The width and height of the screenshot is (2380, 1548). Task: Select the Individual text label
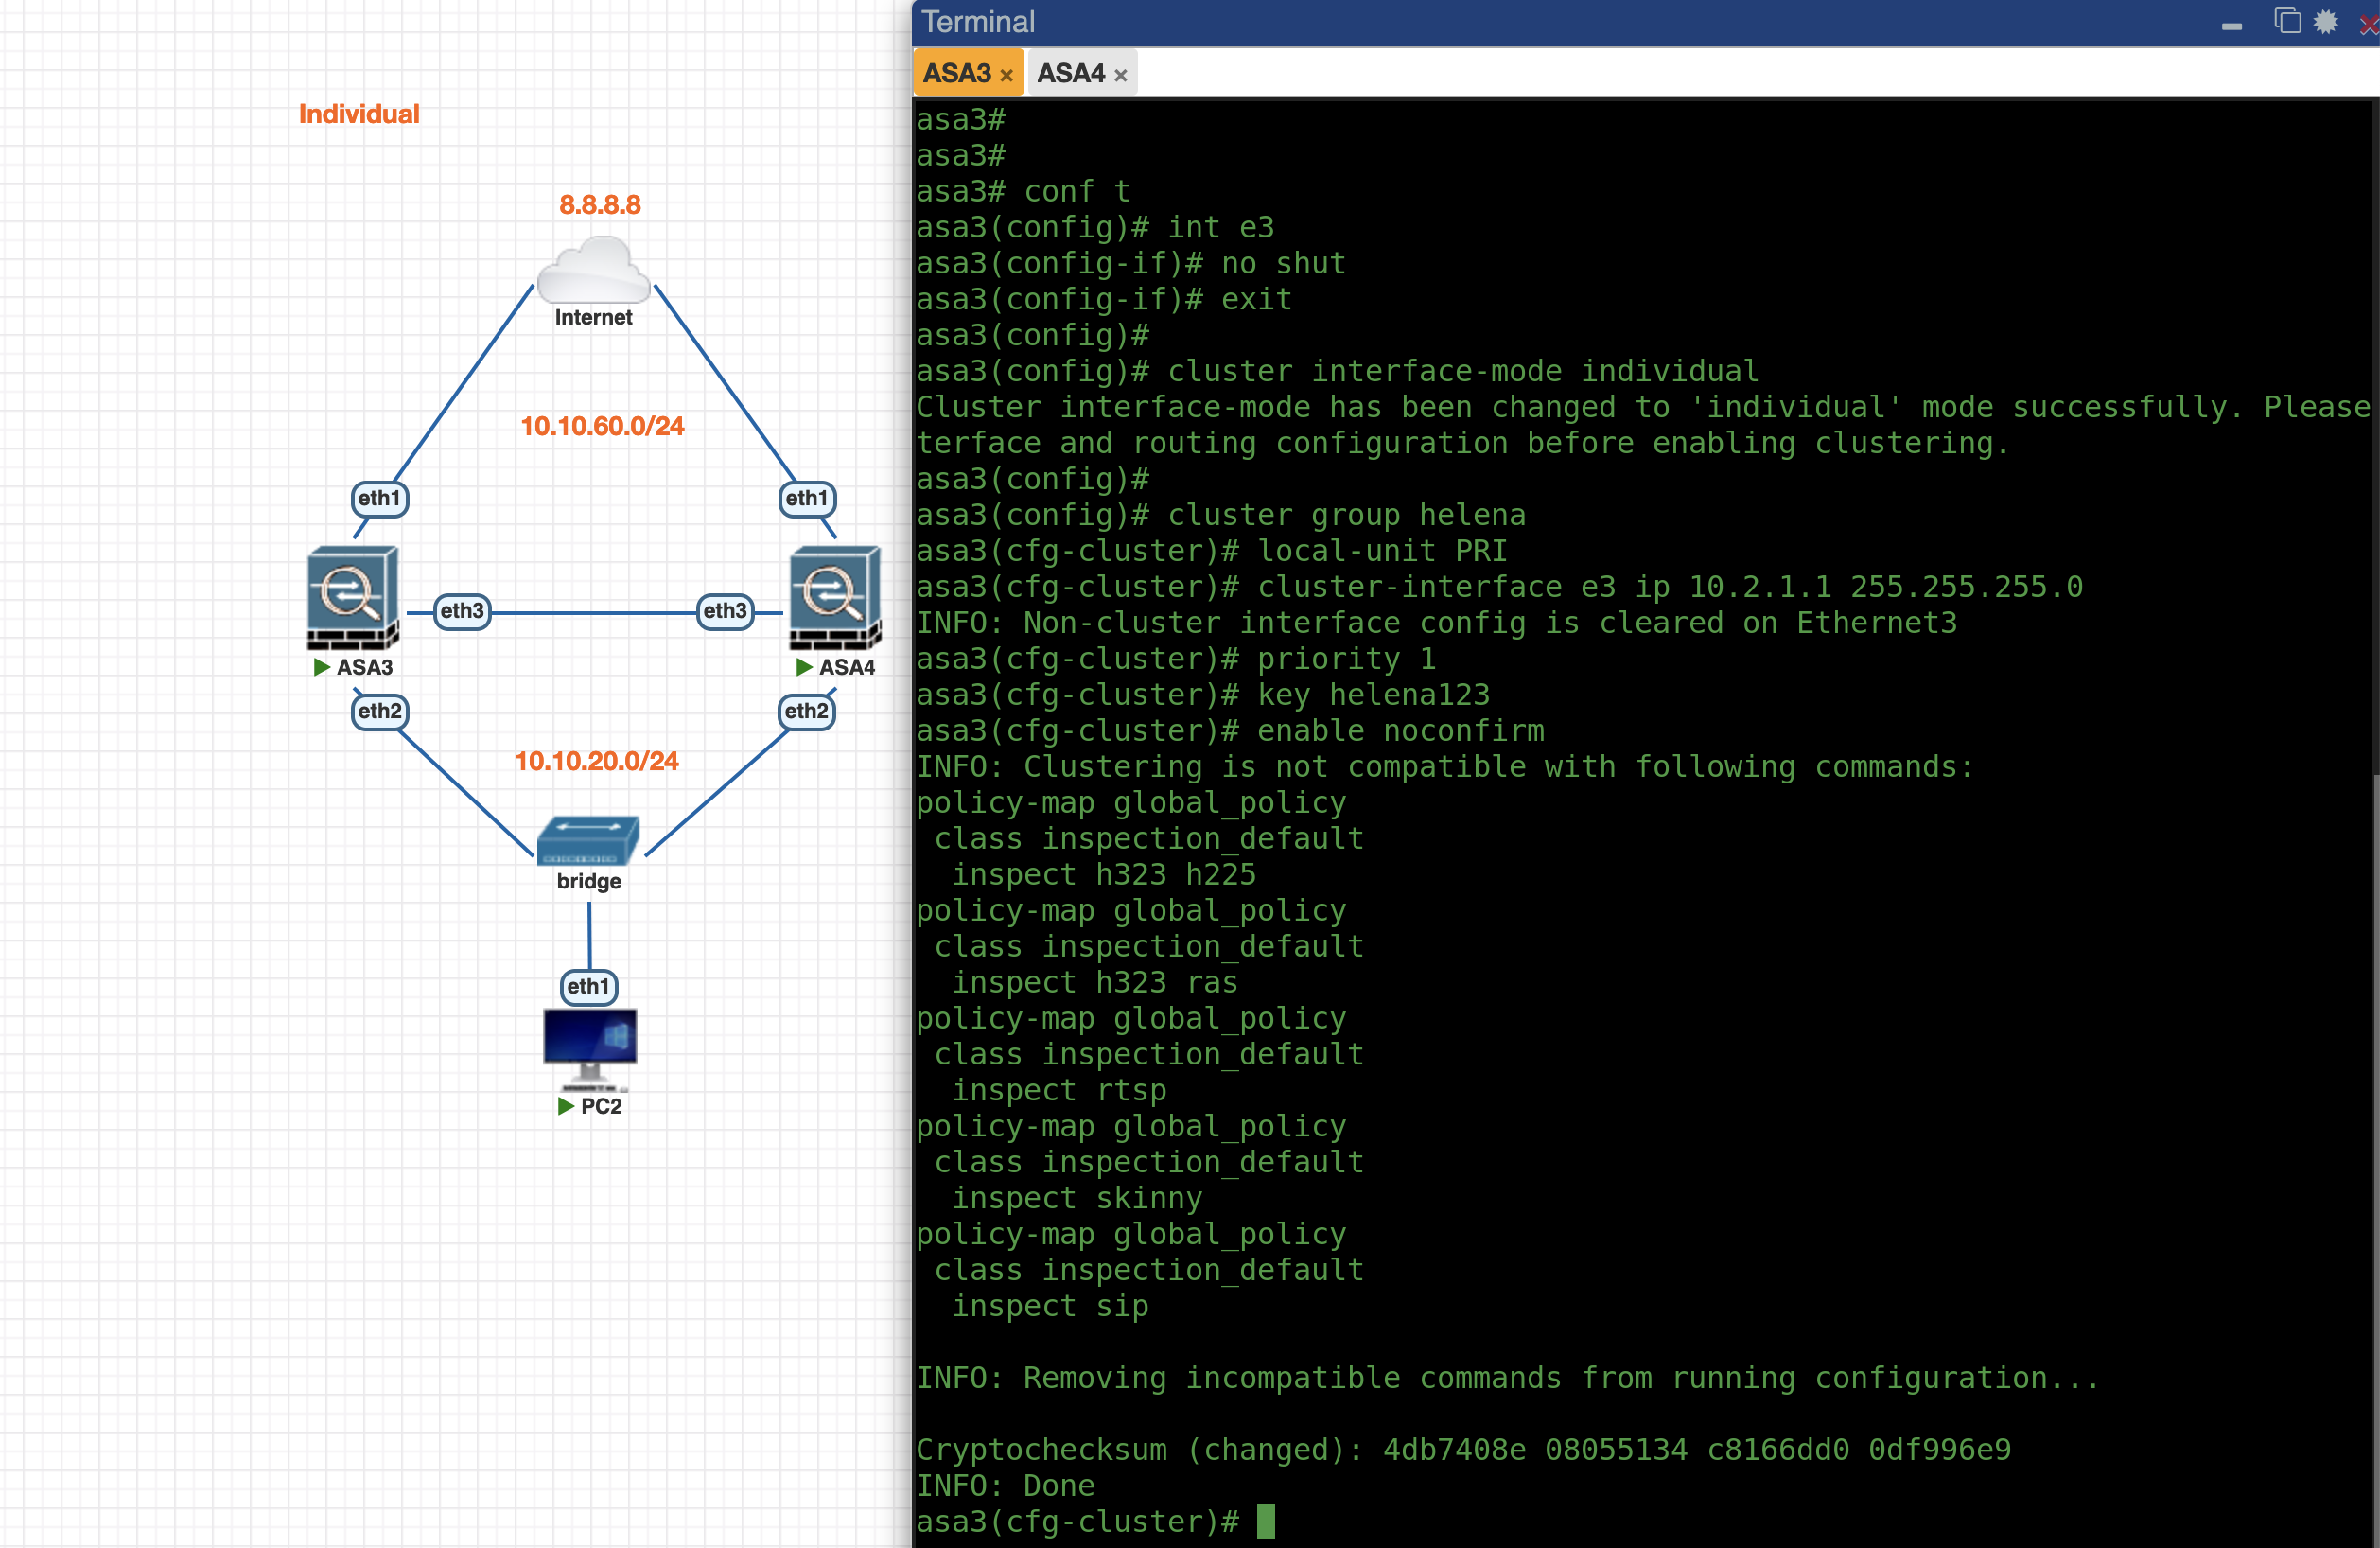(x=359, y=114)
